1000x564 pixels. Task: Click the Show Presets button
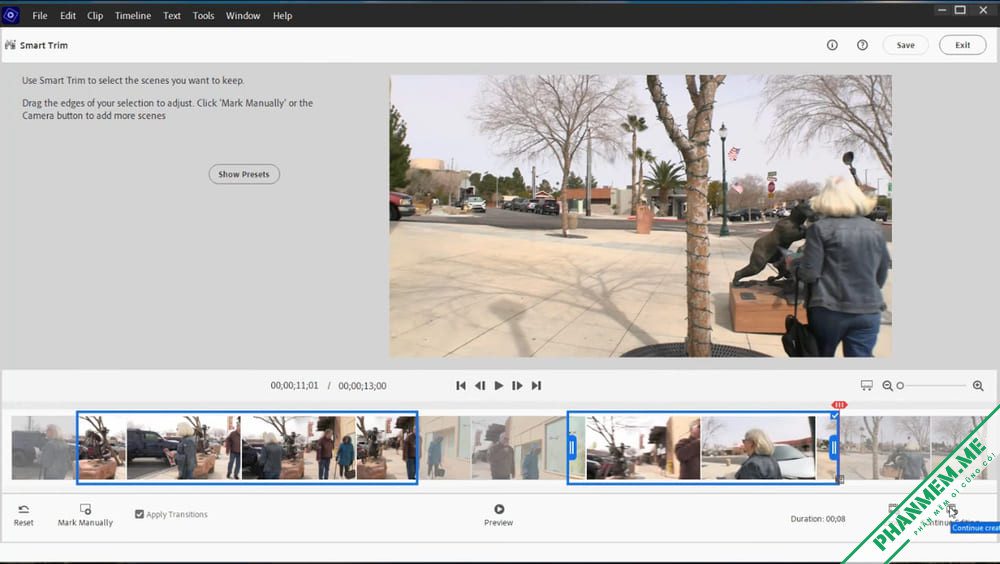coord(244,174)
